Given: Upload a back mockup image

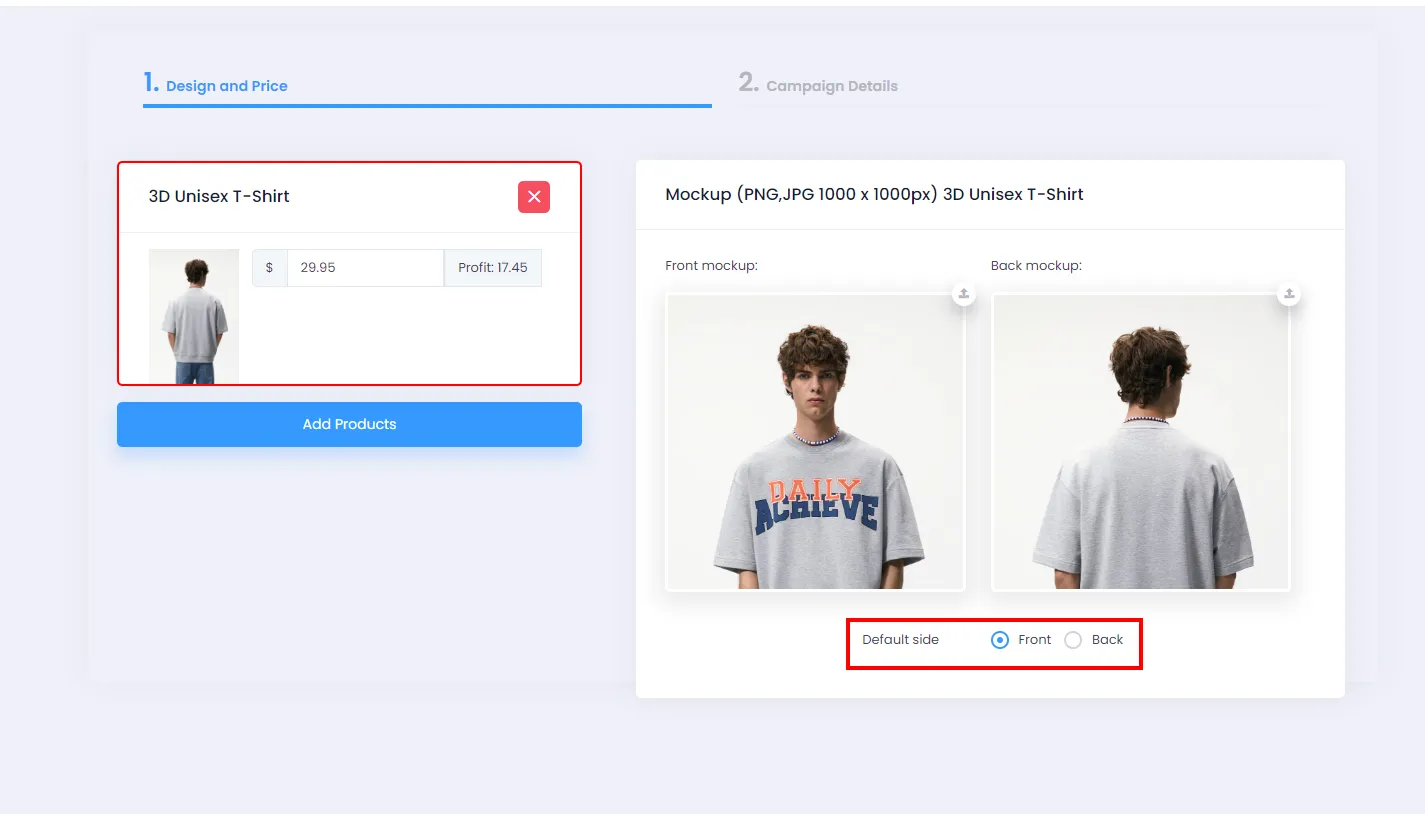Looking at the screenshot, I should point(1289,294).
